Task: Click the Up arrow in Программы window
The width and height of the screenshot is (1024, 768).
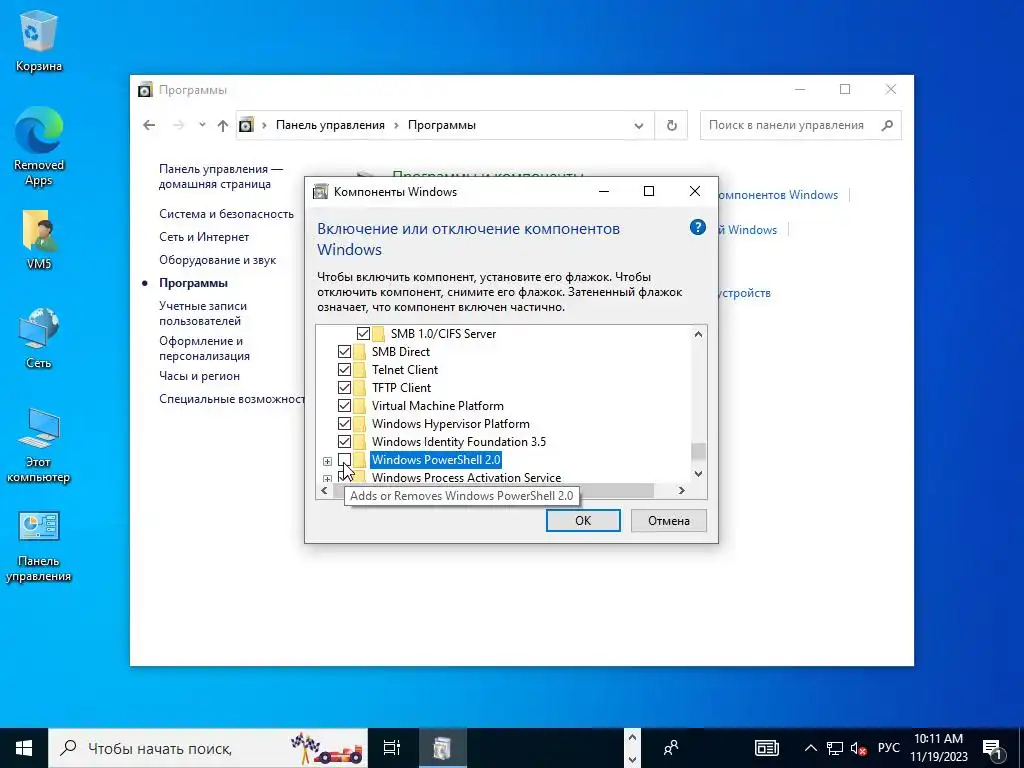Action: (x=223, y=125)
